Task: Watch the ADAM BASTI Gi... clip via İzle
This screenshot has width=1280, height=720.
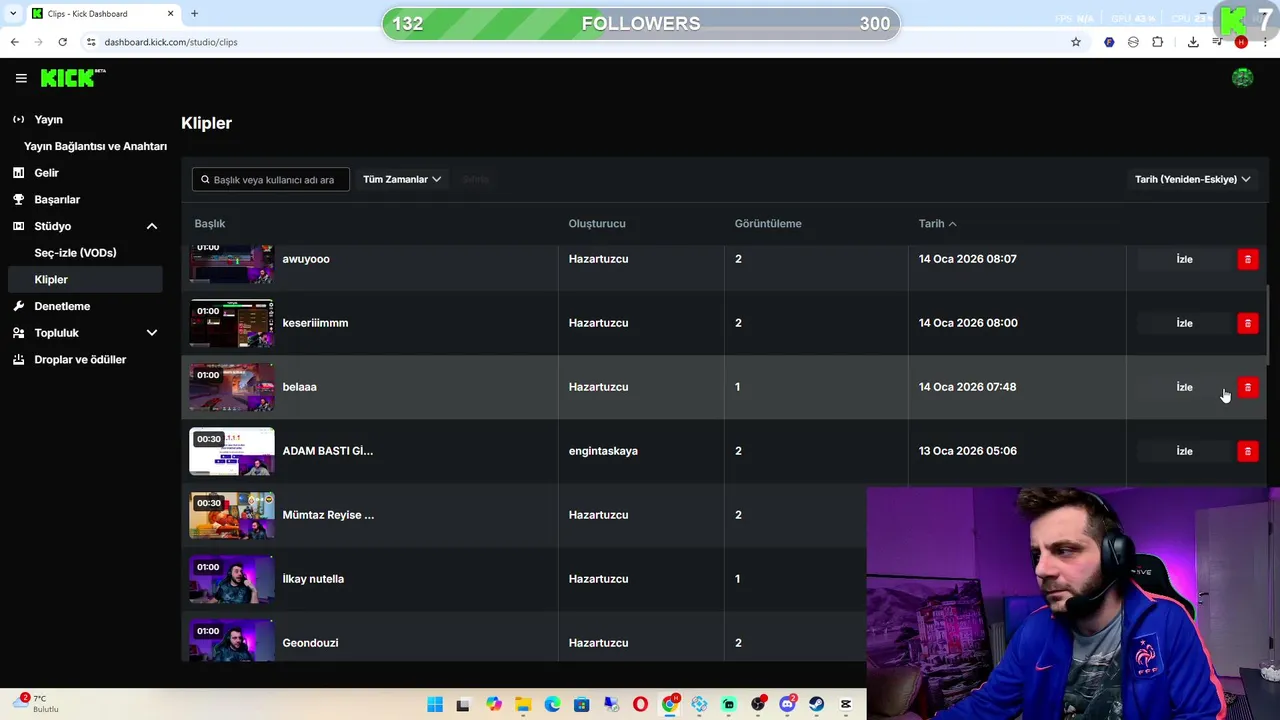Action: [x=1184, y=451]
